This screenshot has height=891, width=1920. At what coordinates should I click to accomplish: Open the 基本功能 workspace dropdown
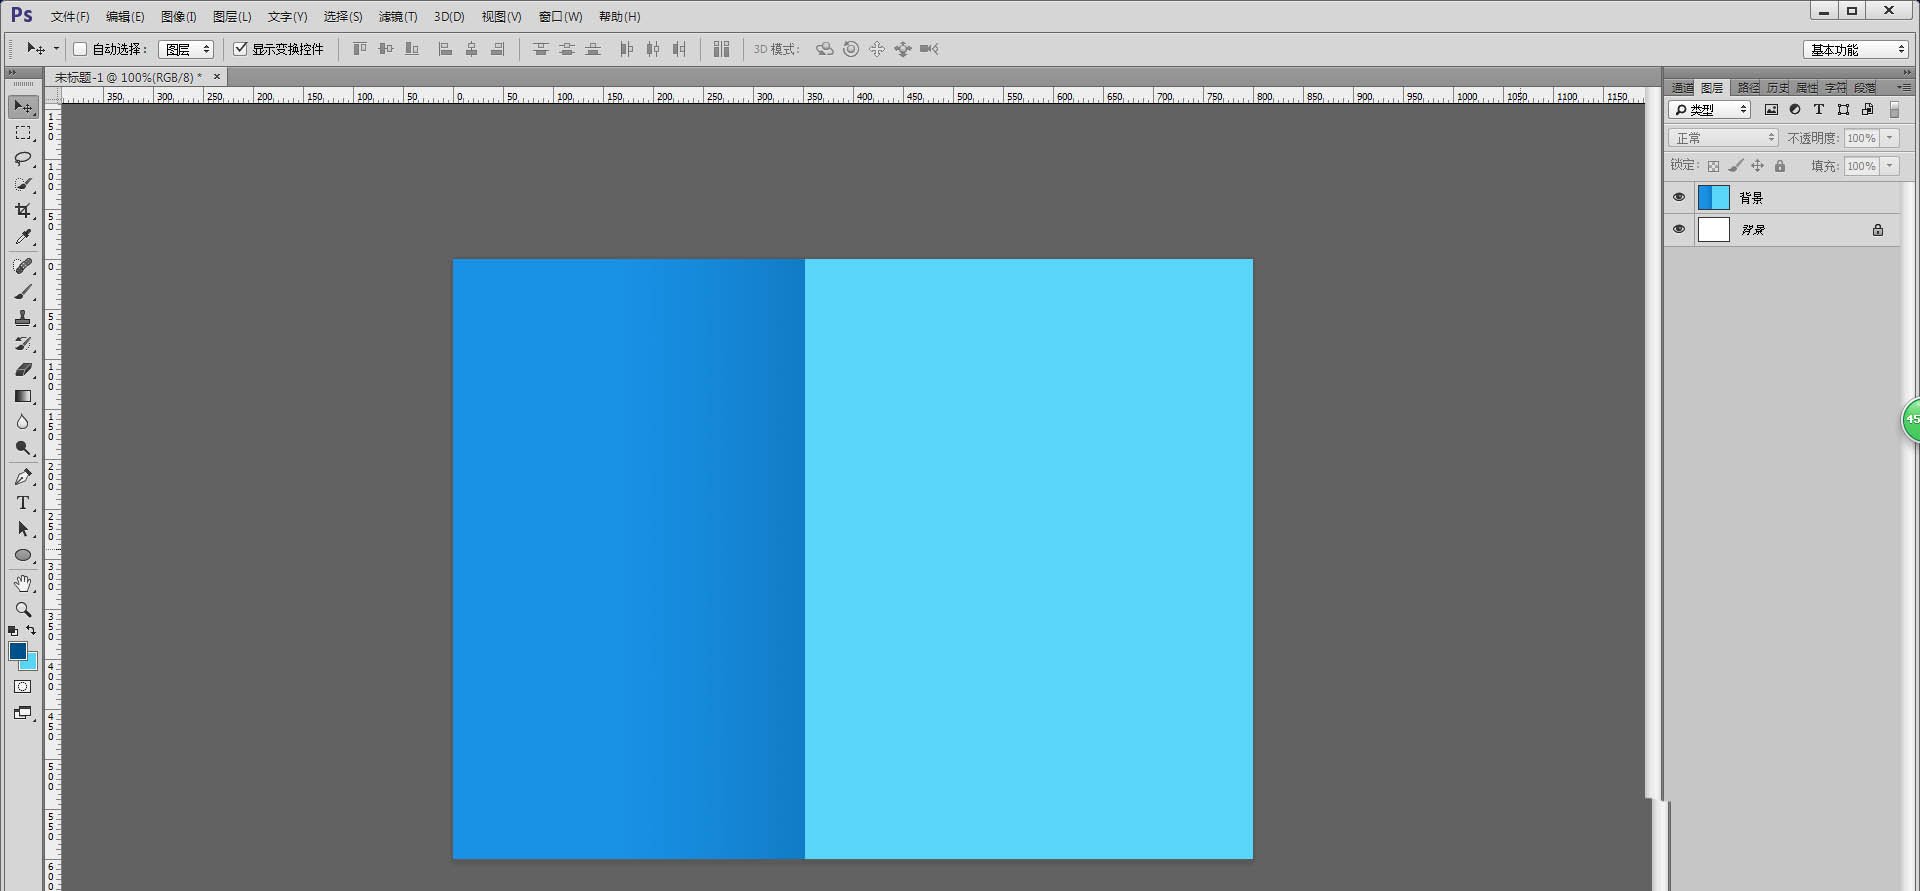pos(1856,50)
